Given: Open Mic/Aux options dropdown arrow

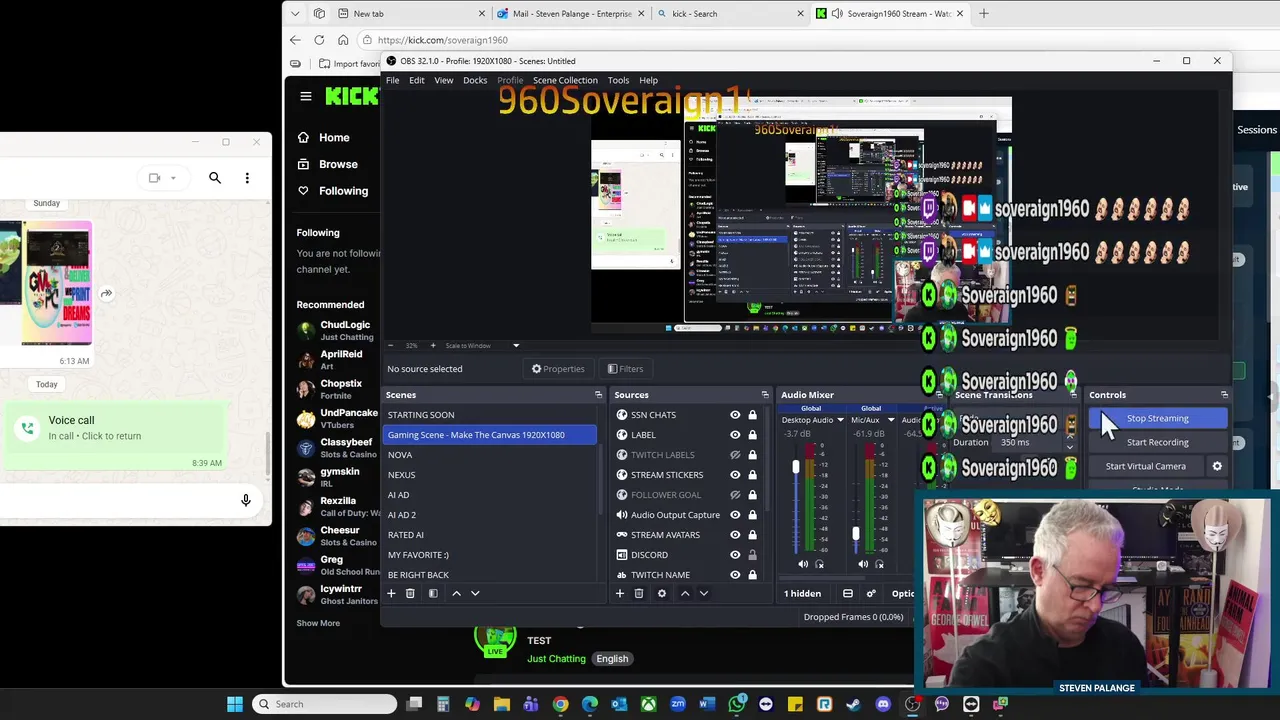Looking at the screenshot, I should (x=891, y=420).
